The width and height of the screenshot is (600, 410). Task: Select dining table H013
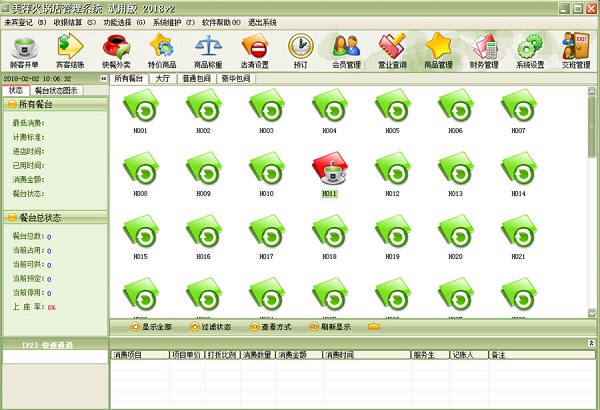[455, 174]
